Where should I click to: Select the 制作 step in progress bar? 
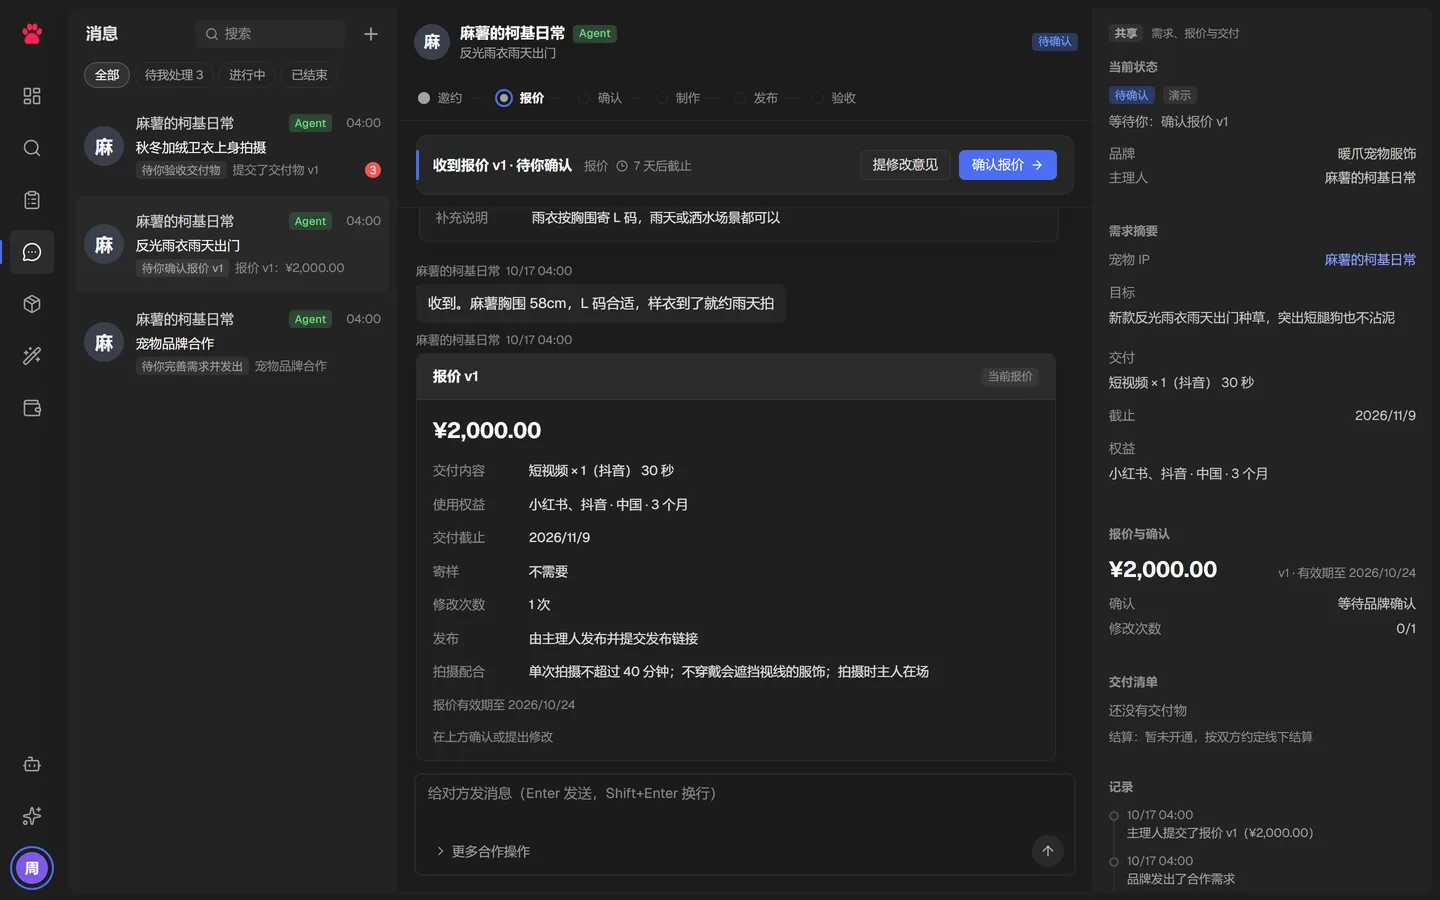coord(678,98)
